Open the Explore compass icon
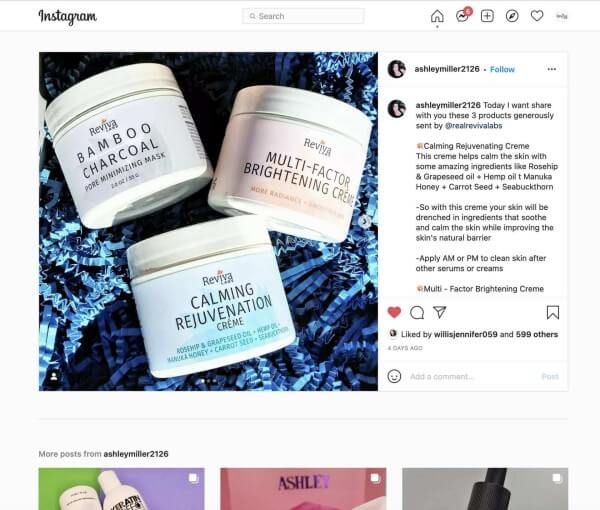Screen dimensions: 600x510 [512, 16]
